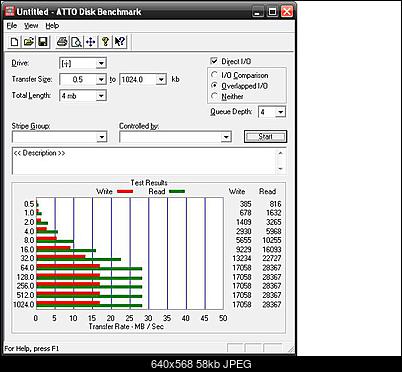Click the red Write legend swatch
402x372 pixels.
125,192
